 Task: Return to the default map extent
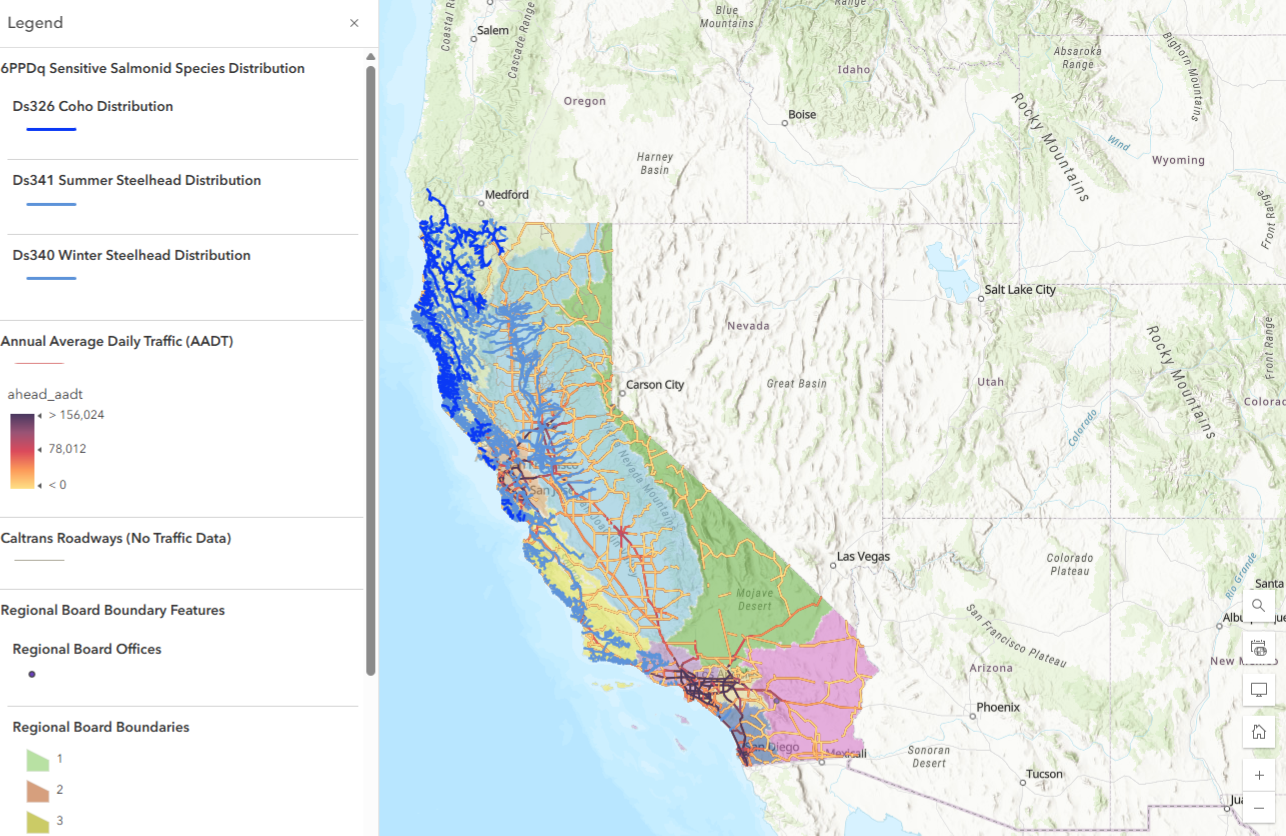pos(1258,731)
